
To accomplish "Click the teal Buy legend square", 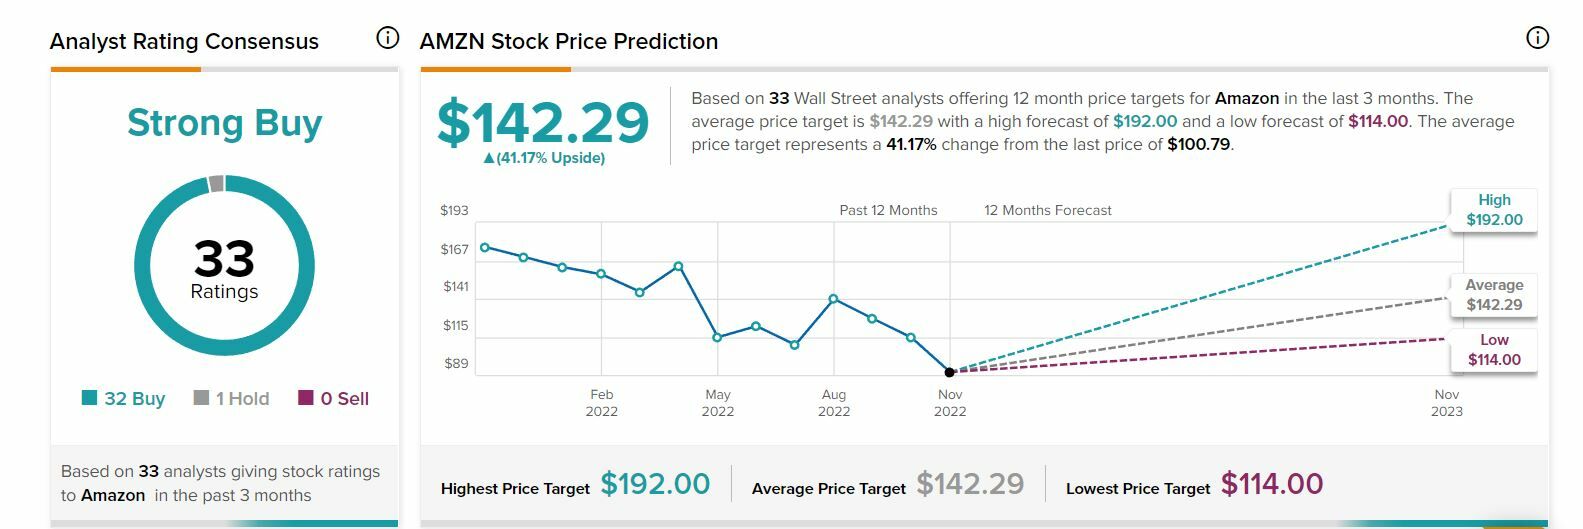I will [x=90, y=398].
